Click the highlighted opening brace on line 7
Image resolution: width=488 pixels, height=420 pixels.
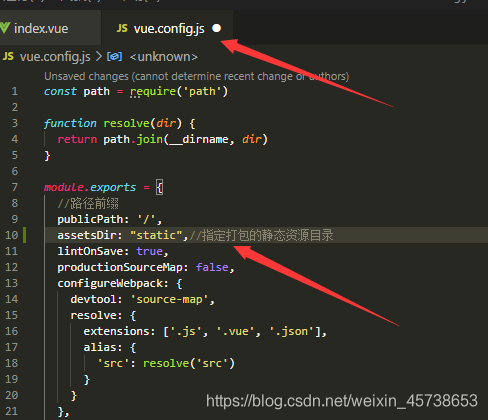pos(160,187)
